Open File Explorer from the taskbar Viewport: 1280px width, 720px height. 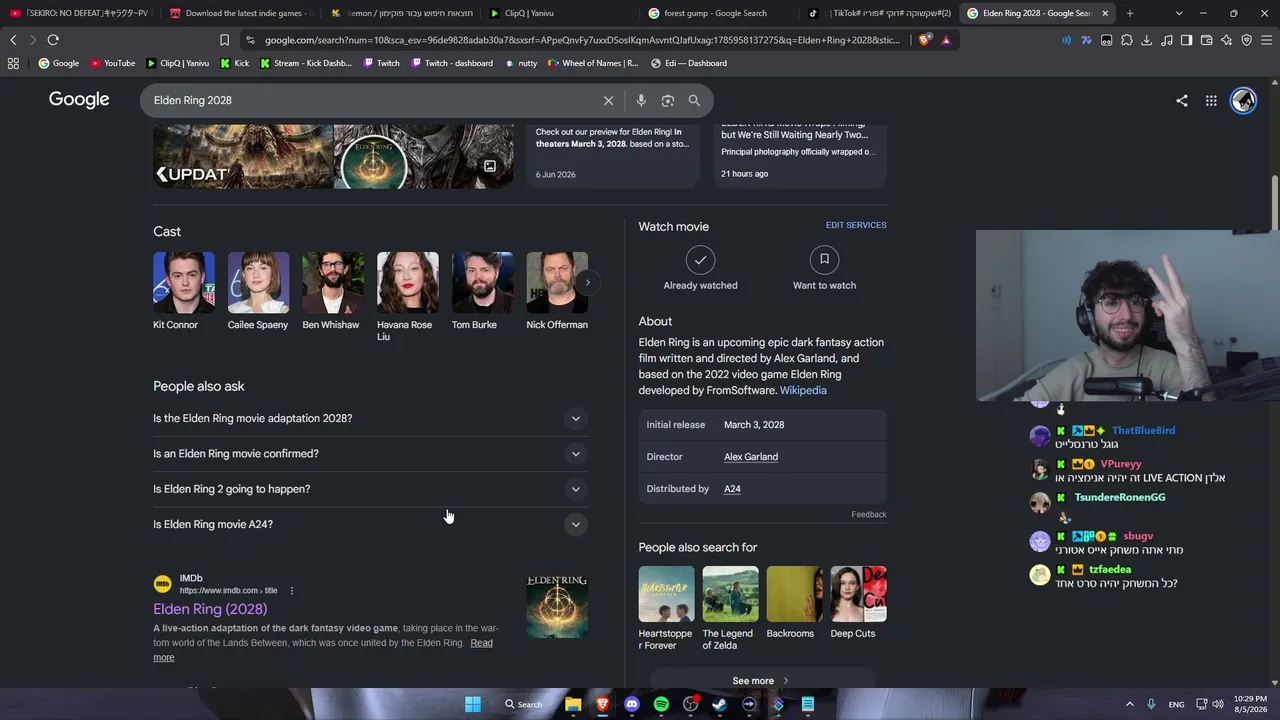tap(573, 704)
